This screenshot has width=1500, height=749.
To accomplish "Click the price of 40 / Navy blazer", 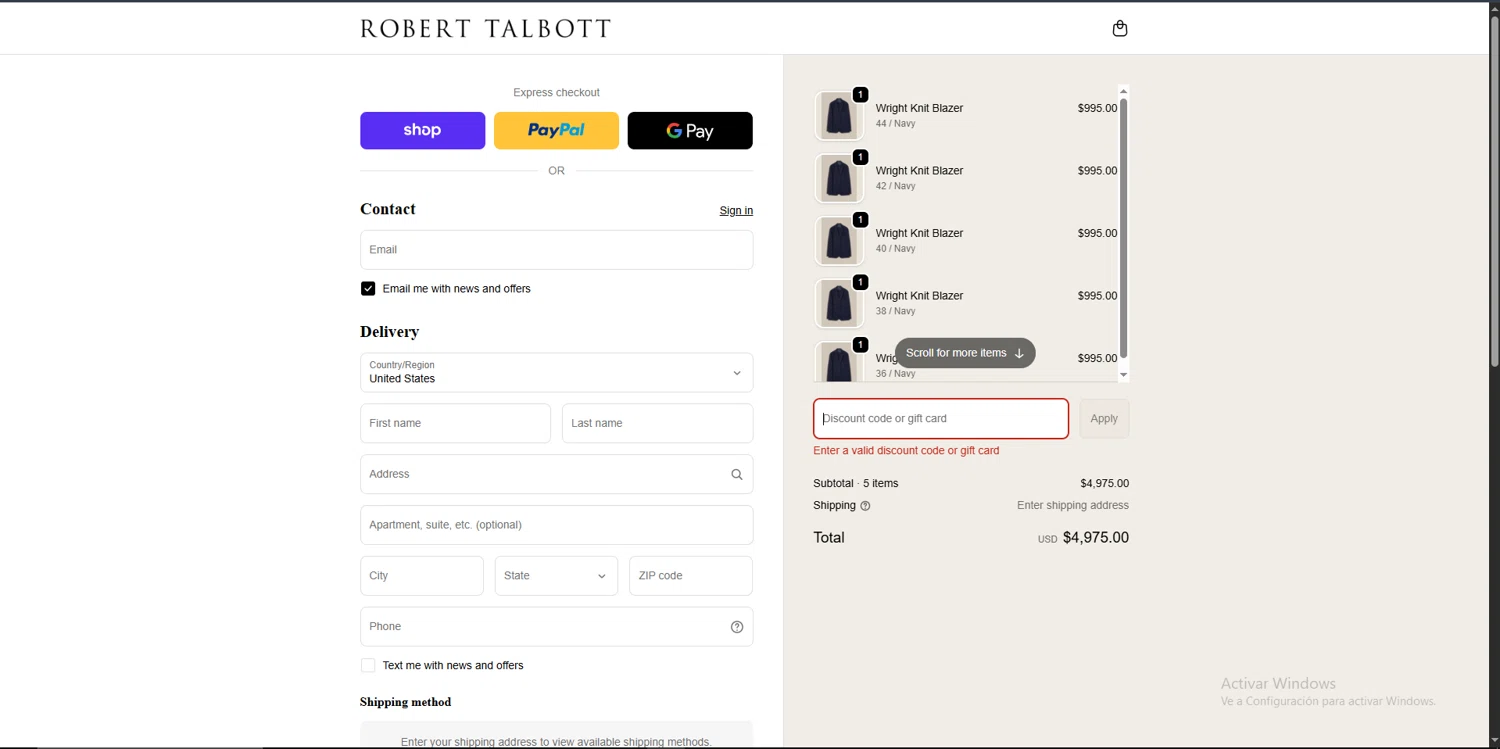I will 1097,233.
